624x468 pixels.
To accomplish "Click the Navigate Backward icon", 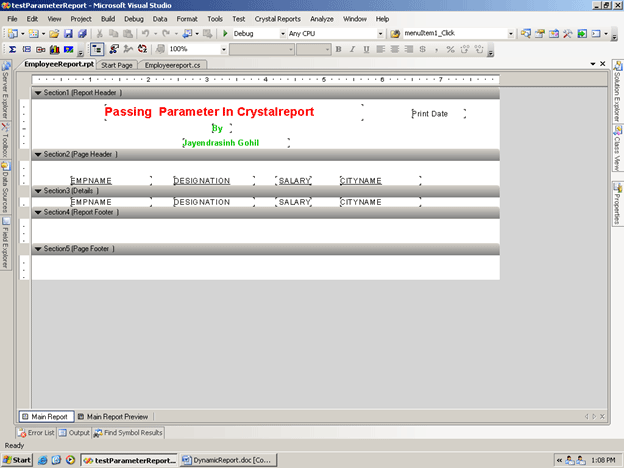I will pyautogui.click(x=187, y=34).
